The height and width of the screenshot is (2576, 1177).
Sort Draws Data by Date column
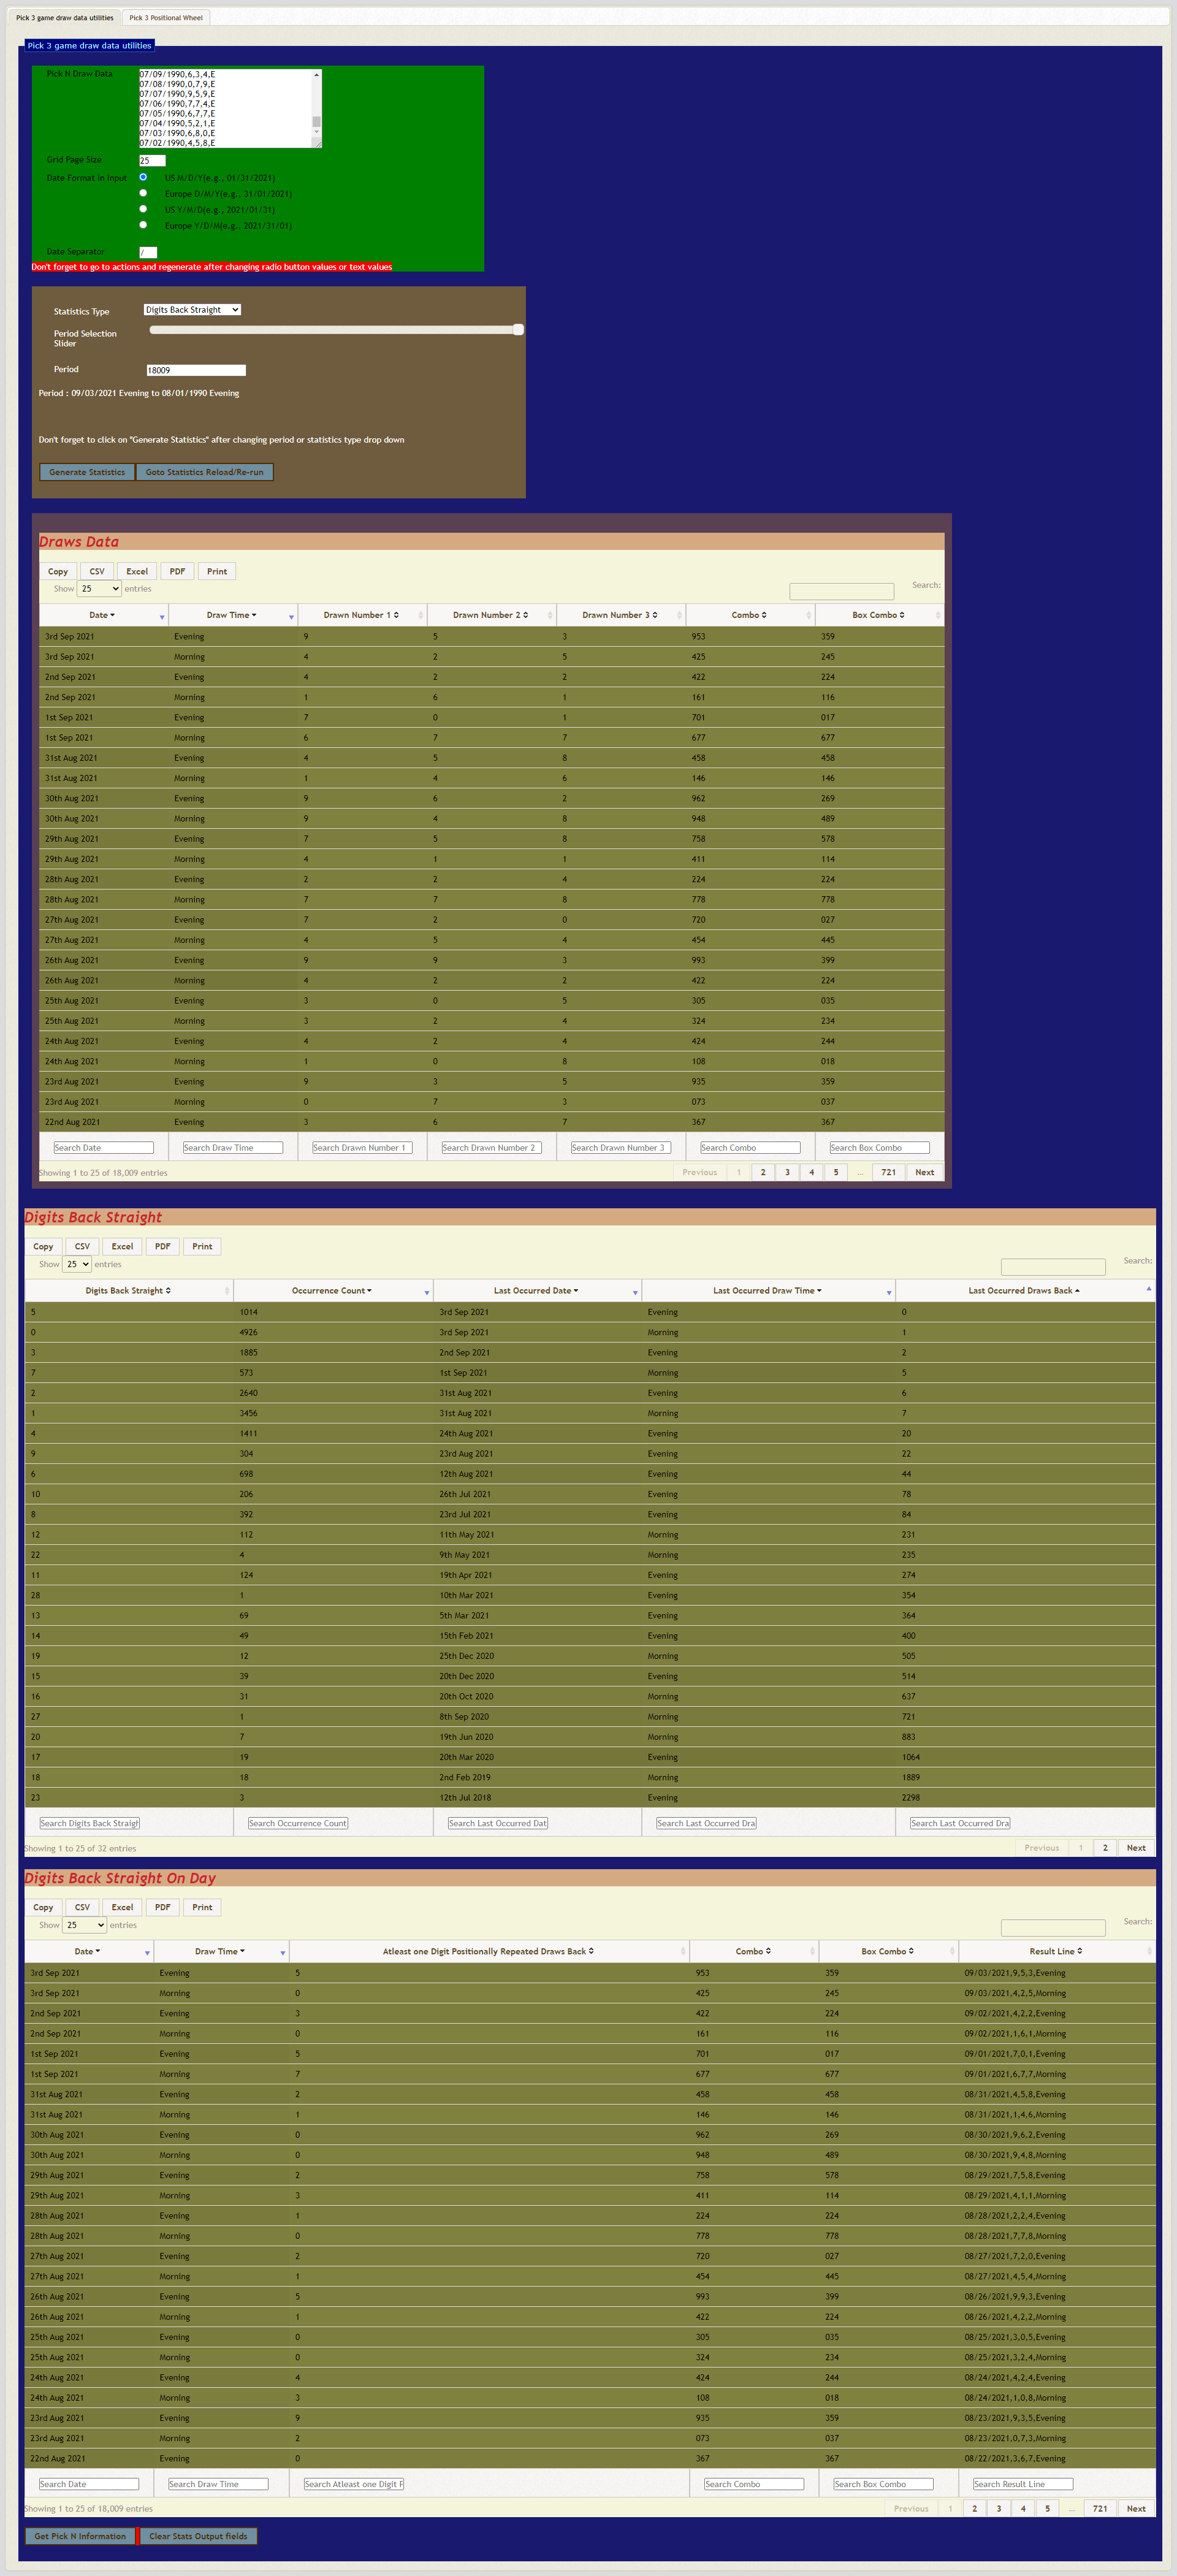pyautogui.click(x=103, y=615)
